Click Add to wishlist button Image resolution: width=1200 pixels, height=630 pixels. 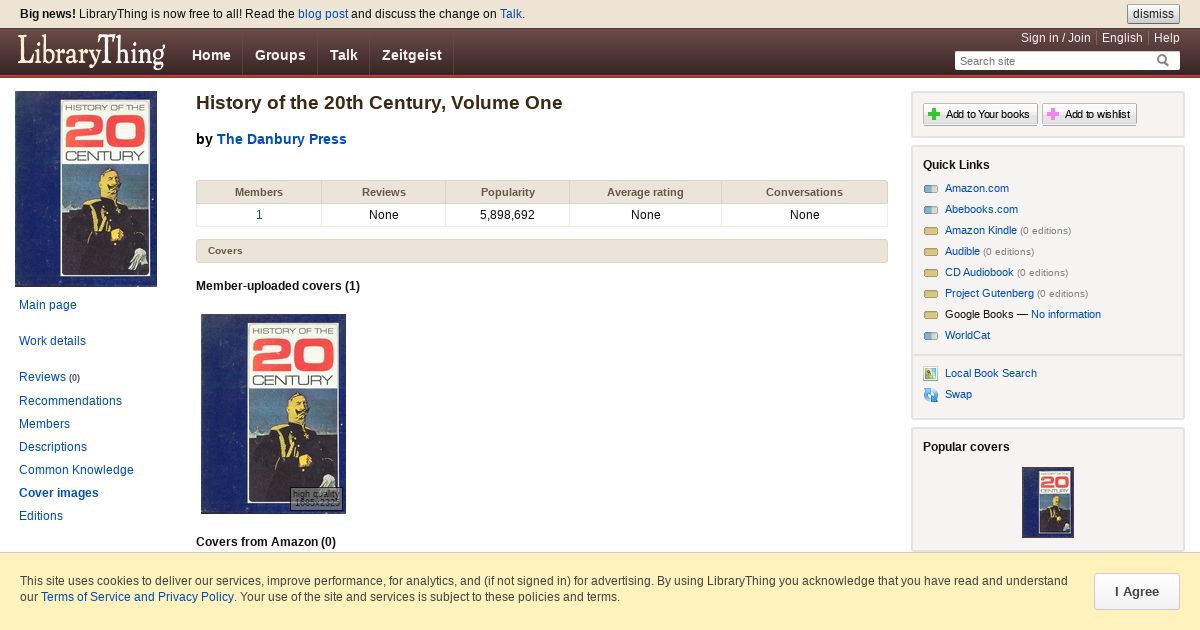click(1089, 114)
